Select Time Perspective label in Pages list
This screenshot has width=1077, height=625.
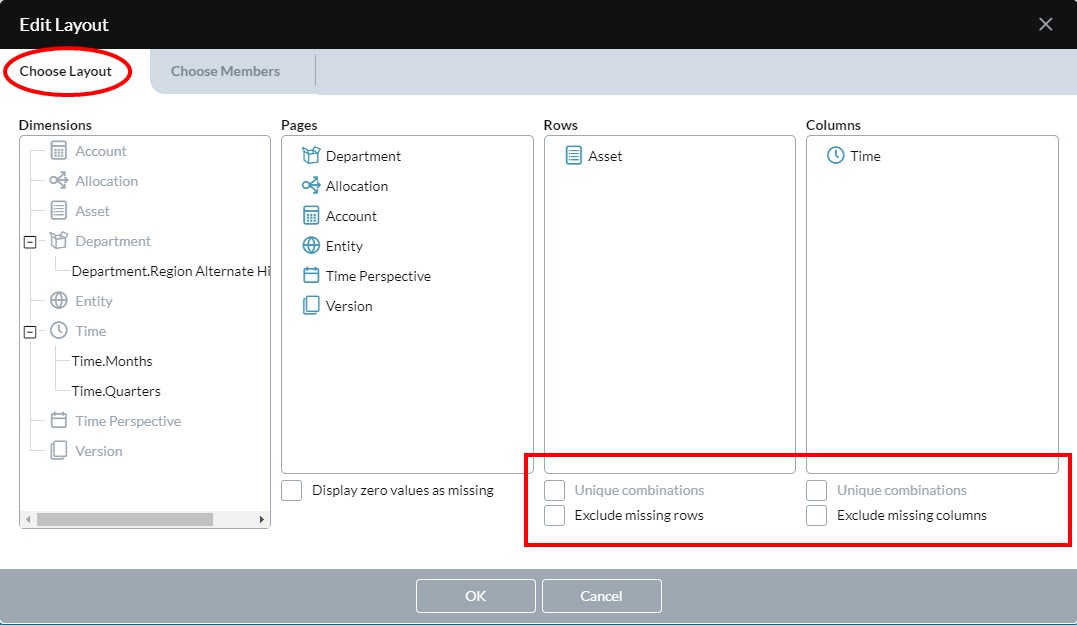pos(378,276)
